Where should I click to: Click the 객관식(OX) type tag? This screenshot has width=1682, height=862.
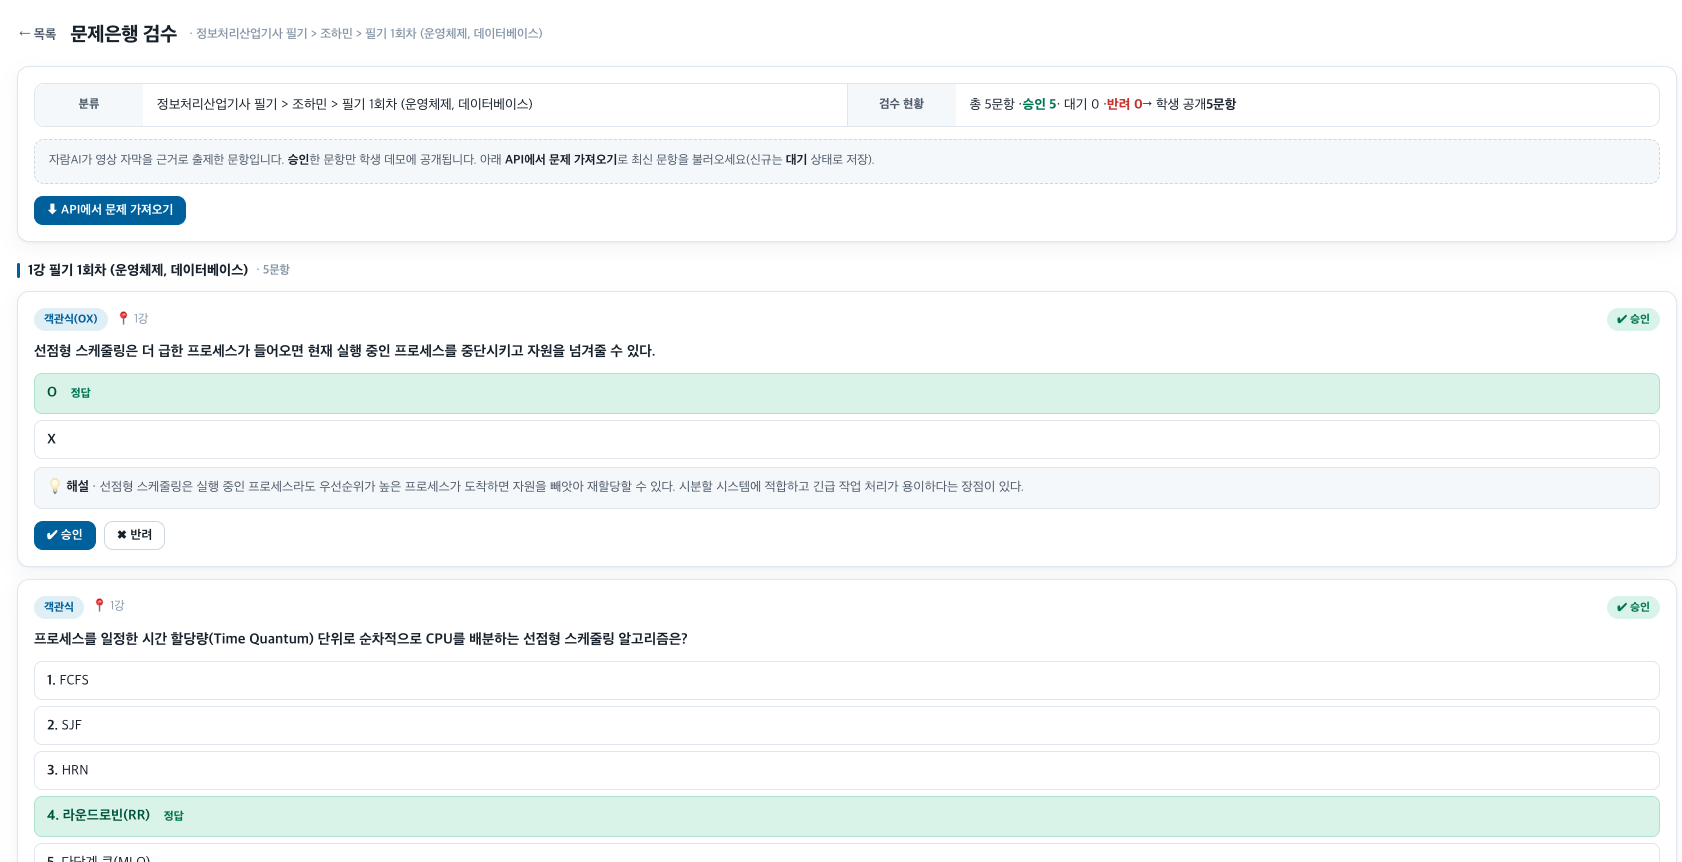click(x=71, y=319)
